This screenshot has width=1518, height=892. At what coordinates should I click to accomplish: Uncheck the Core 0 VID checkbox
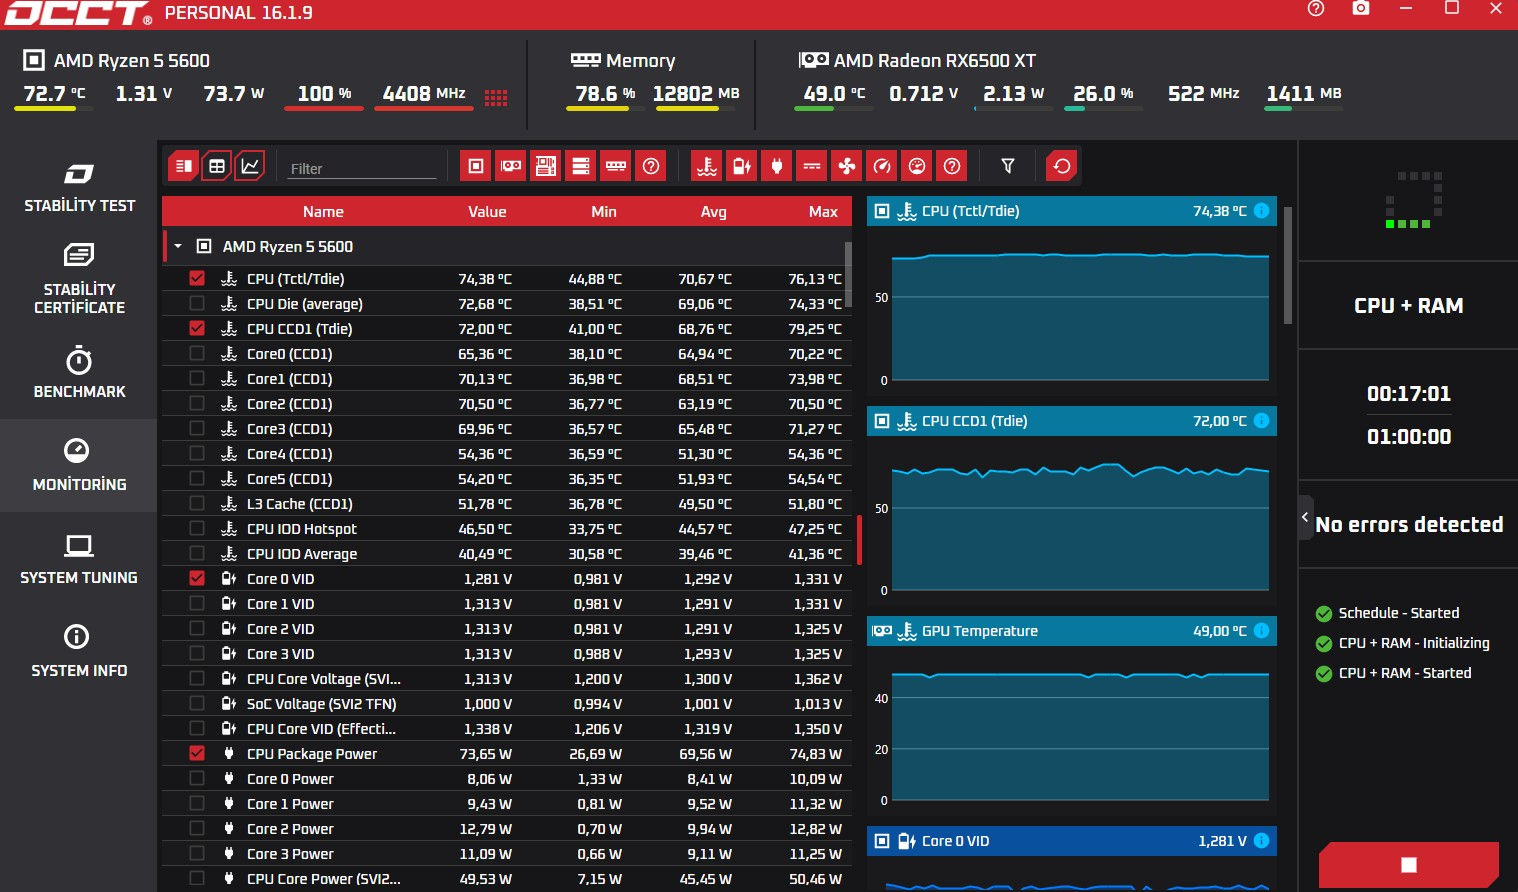click(x=197, y=578)
